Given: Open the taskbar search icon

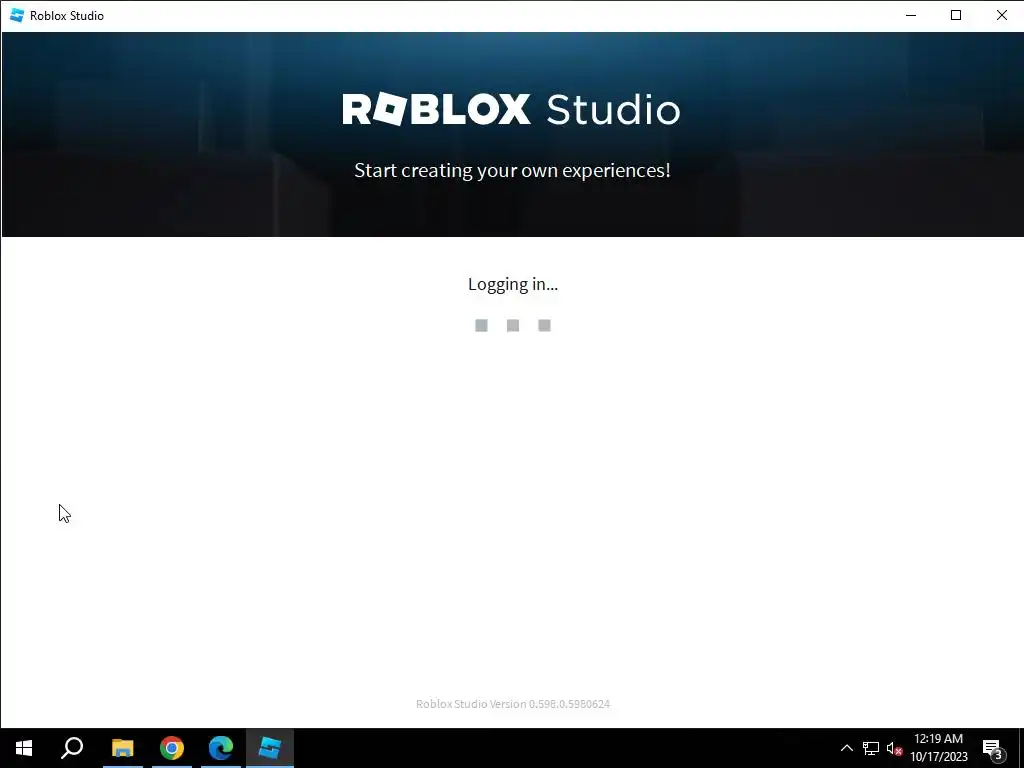Looking at the screenshot, I should coord(72,748).
